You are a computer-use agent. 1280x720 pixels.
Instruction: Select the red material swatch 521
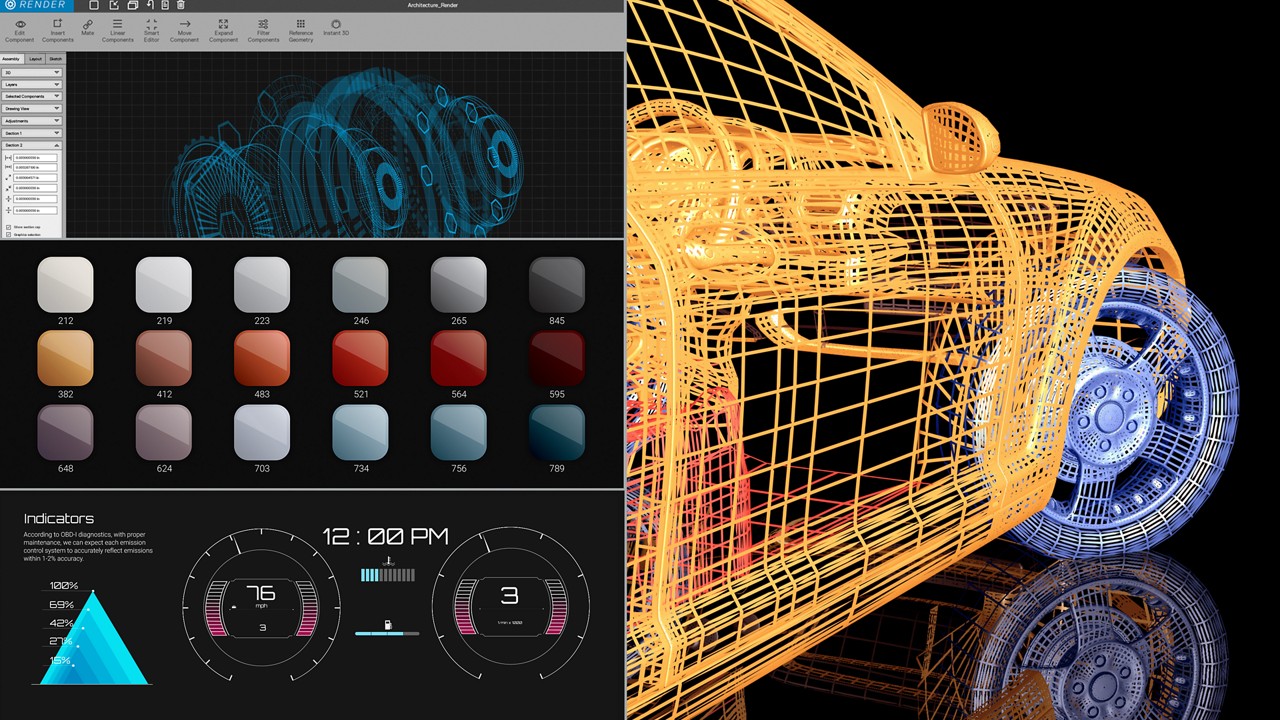(360, 359)
